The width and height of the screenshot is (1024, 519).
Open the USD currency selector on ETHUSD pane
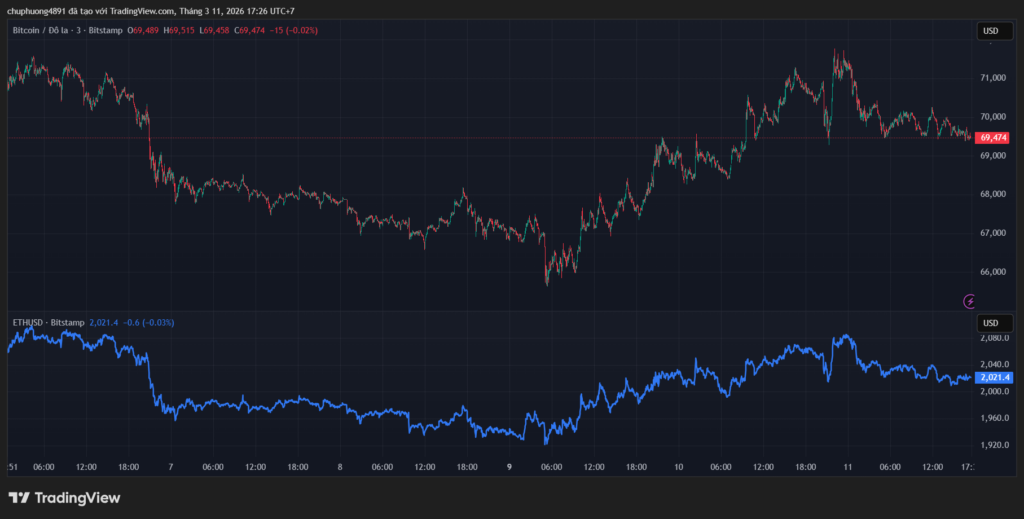[x=990, y=323]
